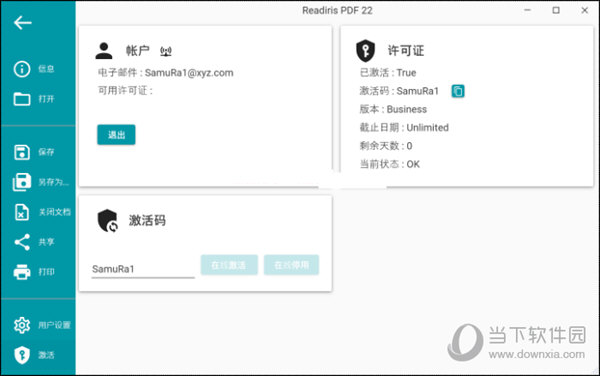Screen dimensions: 600x376
Task: Click the 激活码 : SamuRa1 license line
Action: 399,91
